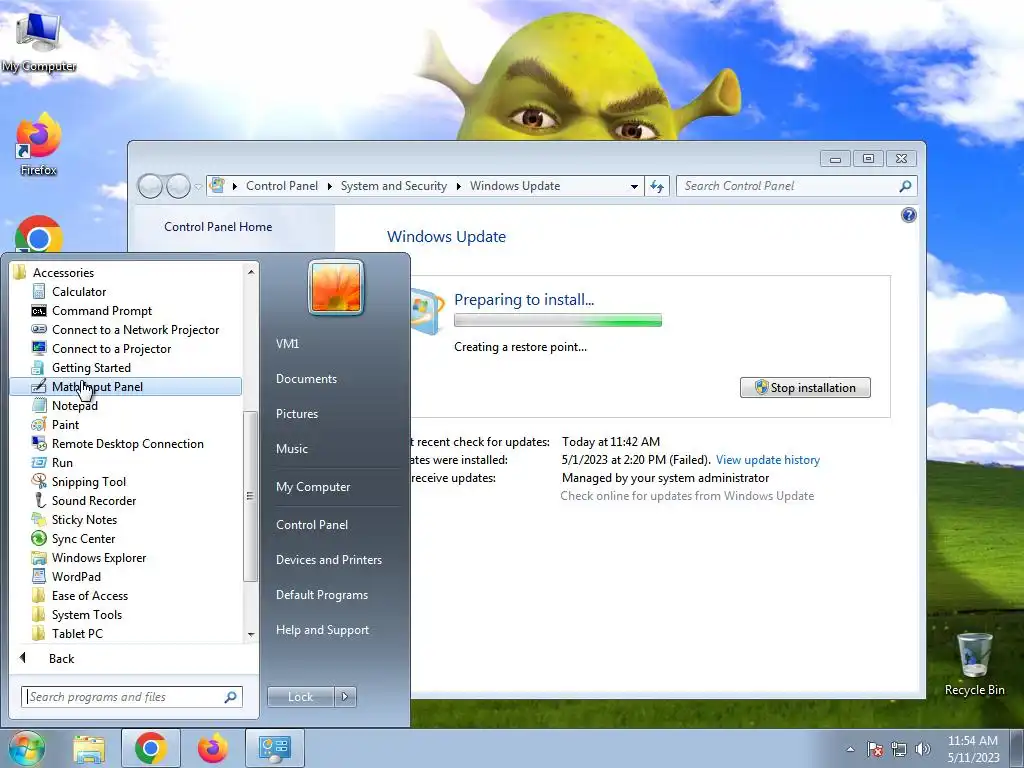Open the Firefox desktop shortcut

[x=39, y=145]
